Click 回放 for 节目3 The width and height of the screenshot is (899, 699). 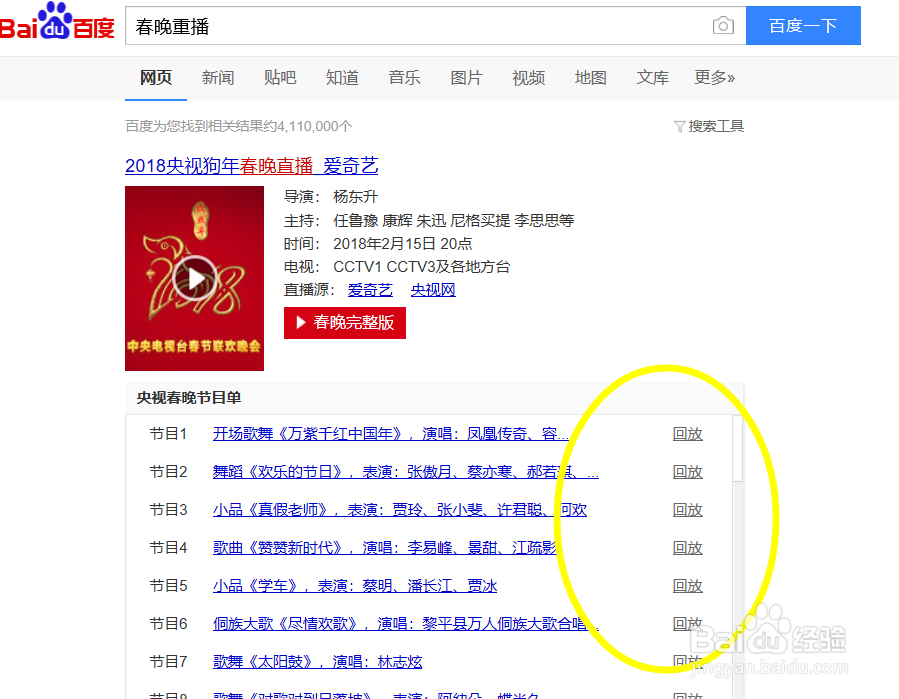[x=687, y=510]
